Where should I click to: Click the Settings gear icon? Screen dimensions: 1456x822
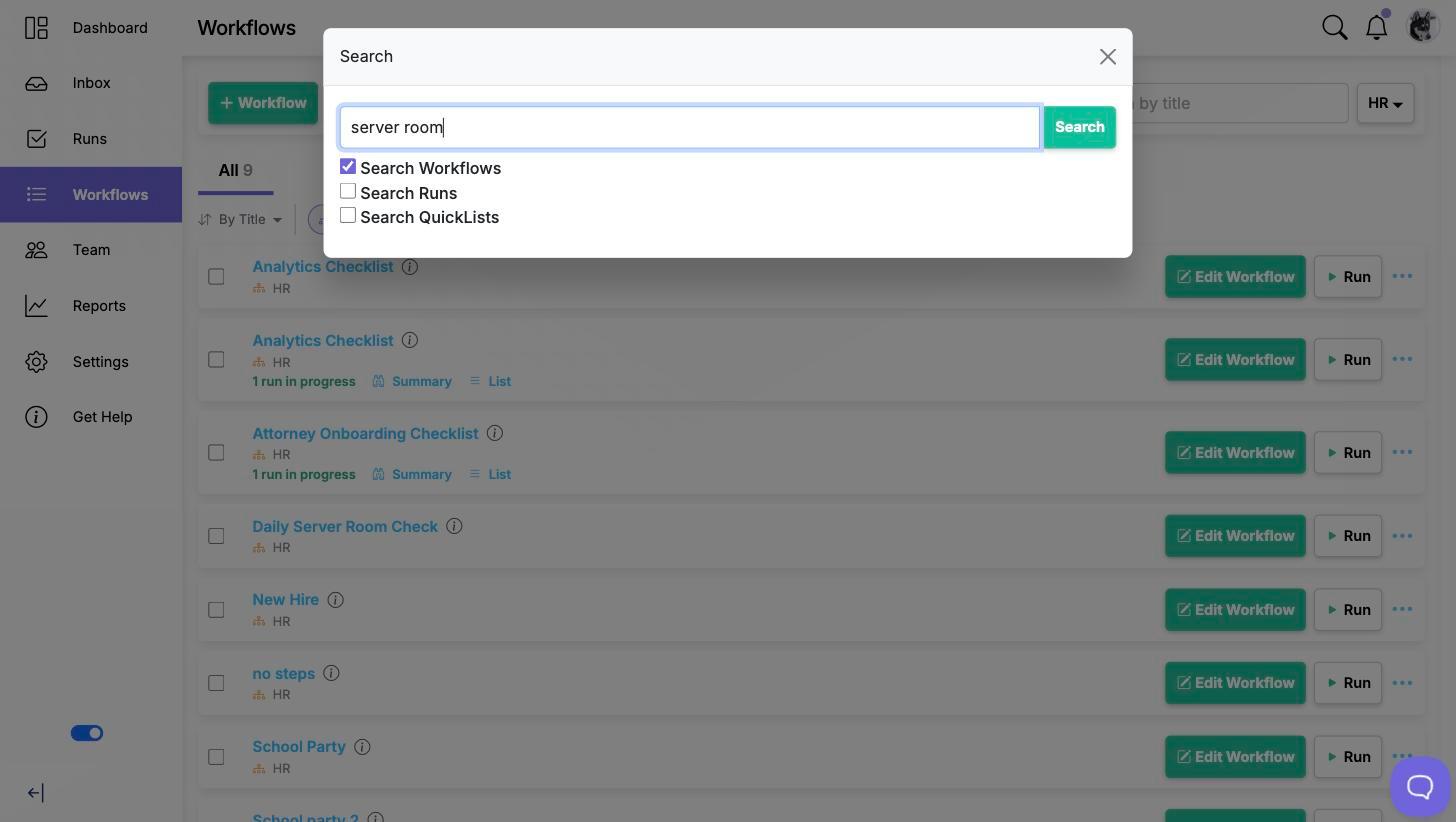click(36, 362)
